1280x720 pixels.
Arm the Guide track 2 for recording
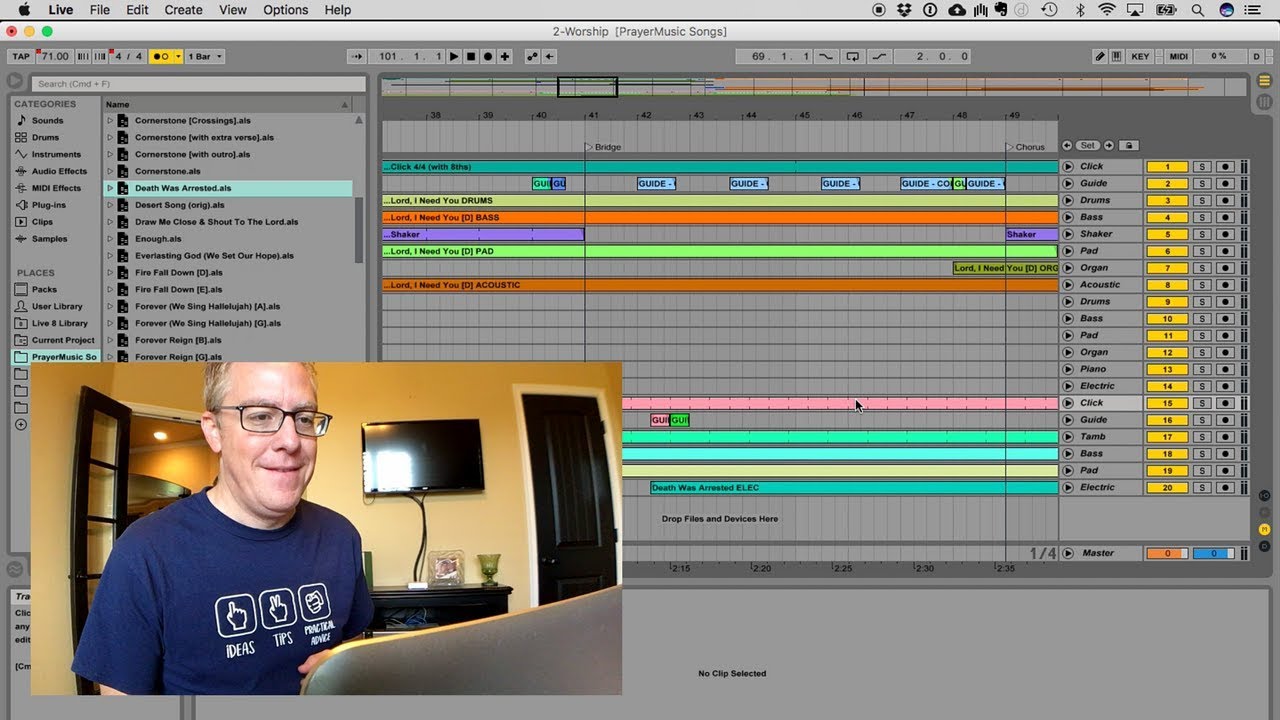coord(1225,184)
